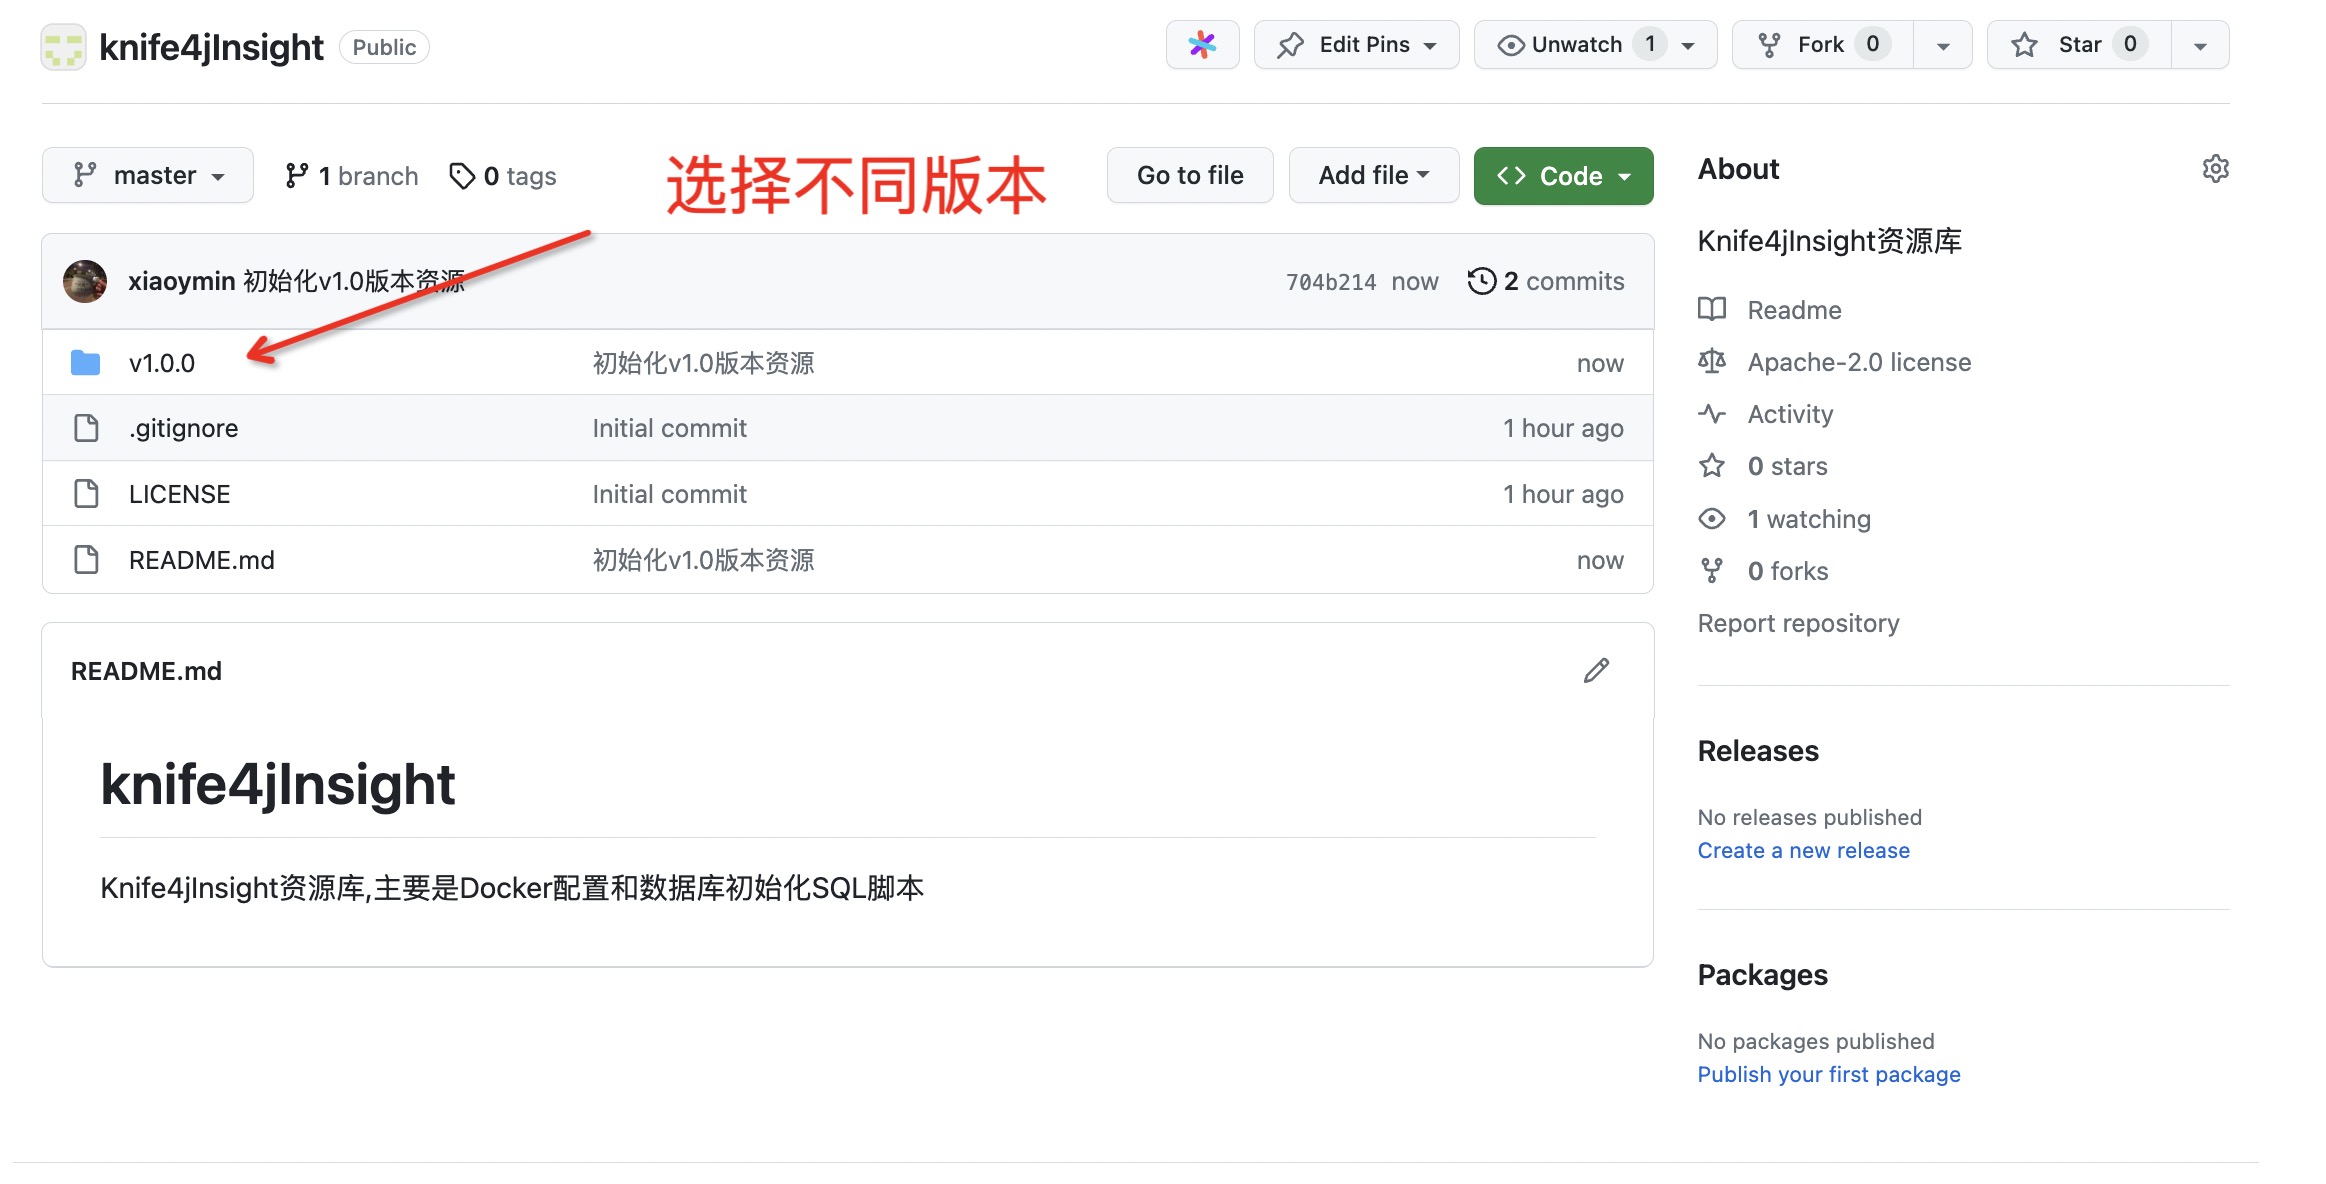Click the Go to file button
The width and height of the screenshot is (2326, 1184).
1190,176
